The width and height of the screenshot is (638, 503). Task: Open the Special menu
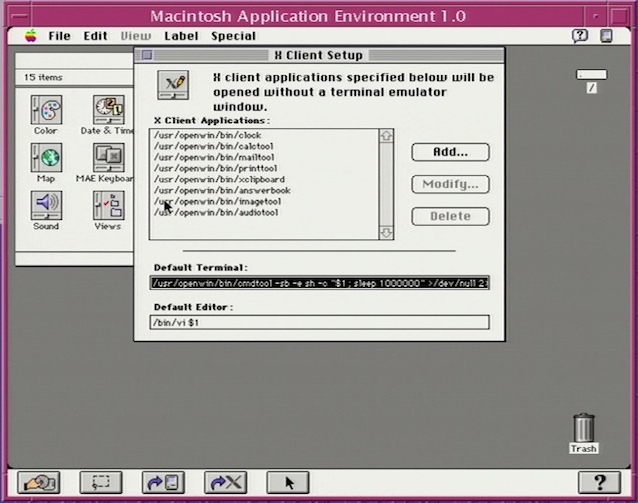pos(233,36)
